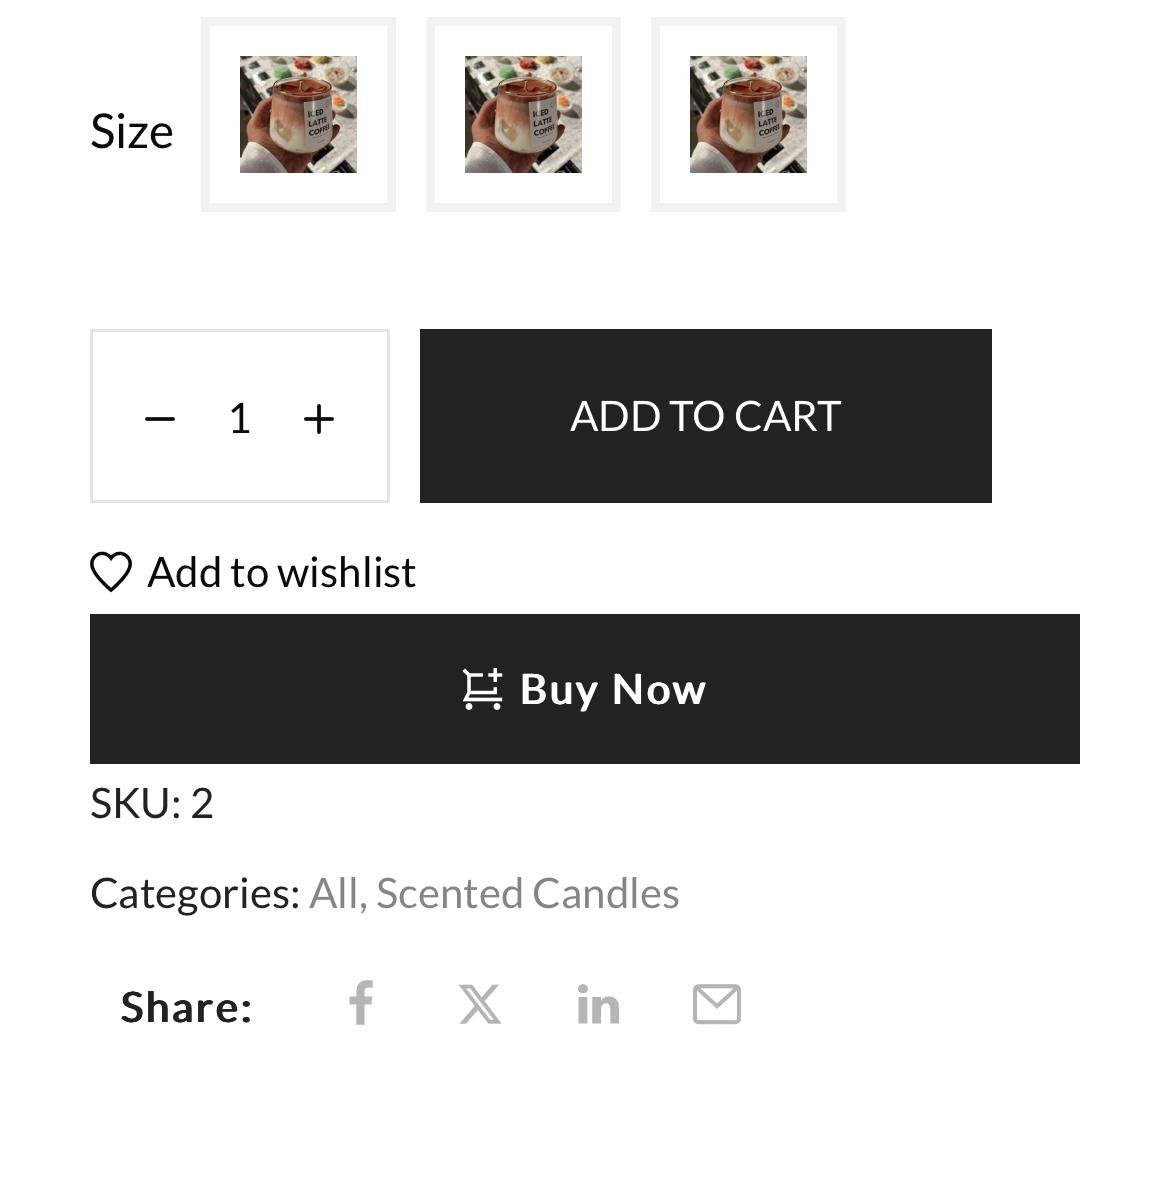
Task: Choose the middle Size option thumbnail
Action: coord(523,114)
